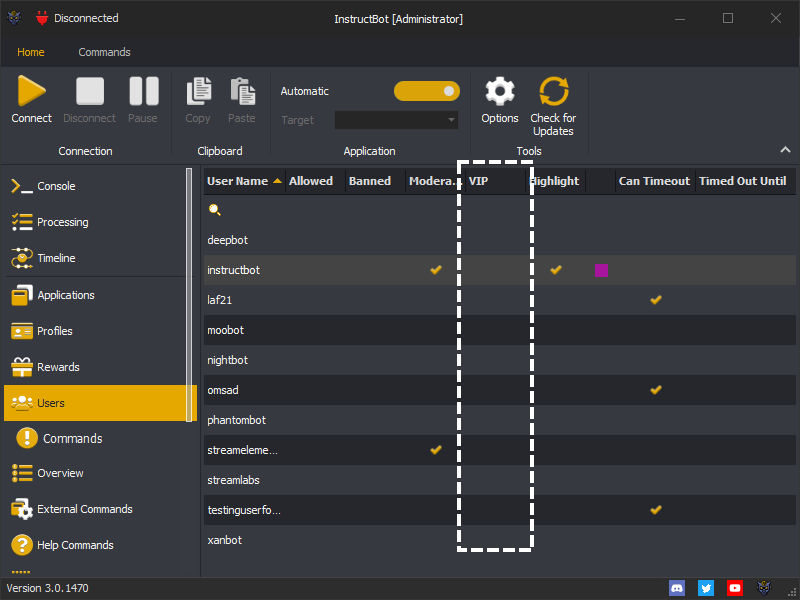The height and width of the screenshot is (600, 800).
Task: Click instructbot's purple highlight color swatch
Action: click(601, 270)
